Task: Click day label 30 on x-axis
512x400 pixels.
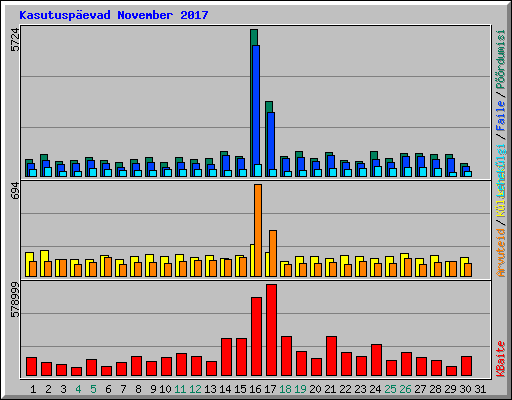Action: click(x=465, y=389)
